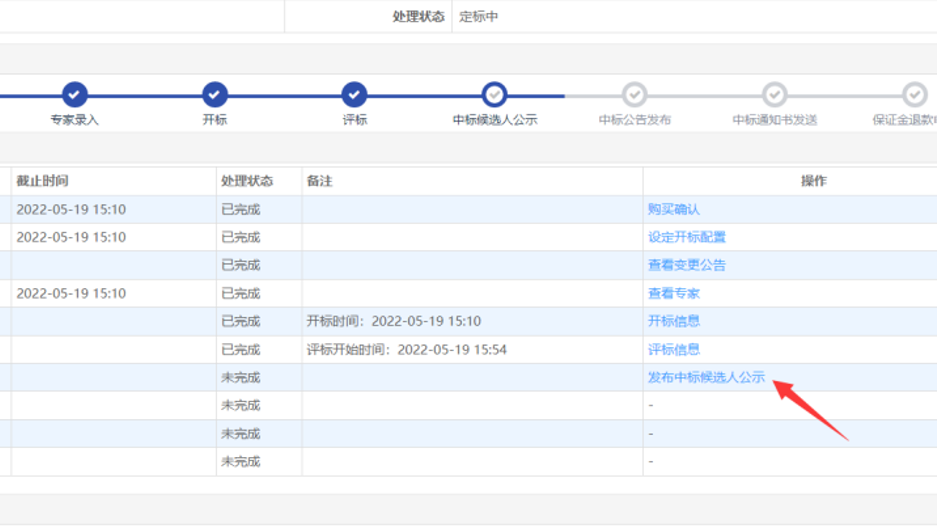
Task: Click the 评标 step checkmark circle
Action: pyautogui.click(x=355, y=94)
